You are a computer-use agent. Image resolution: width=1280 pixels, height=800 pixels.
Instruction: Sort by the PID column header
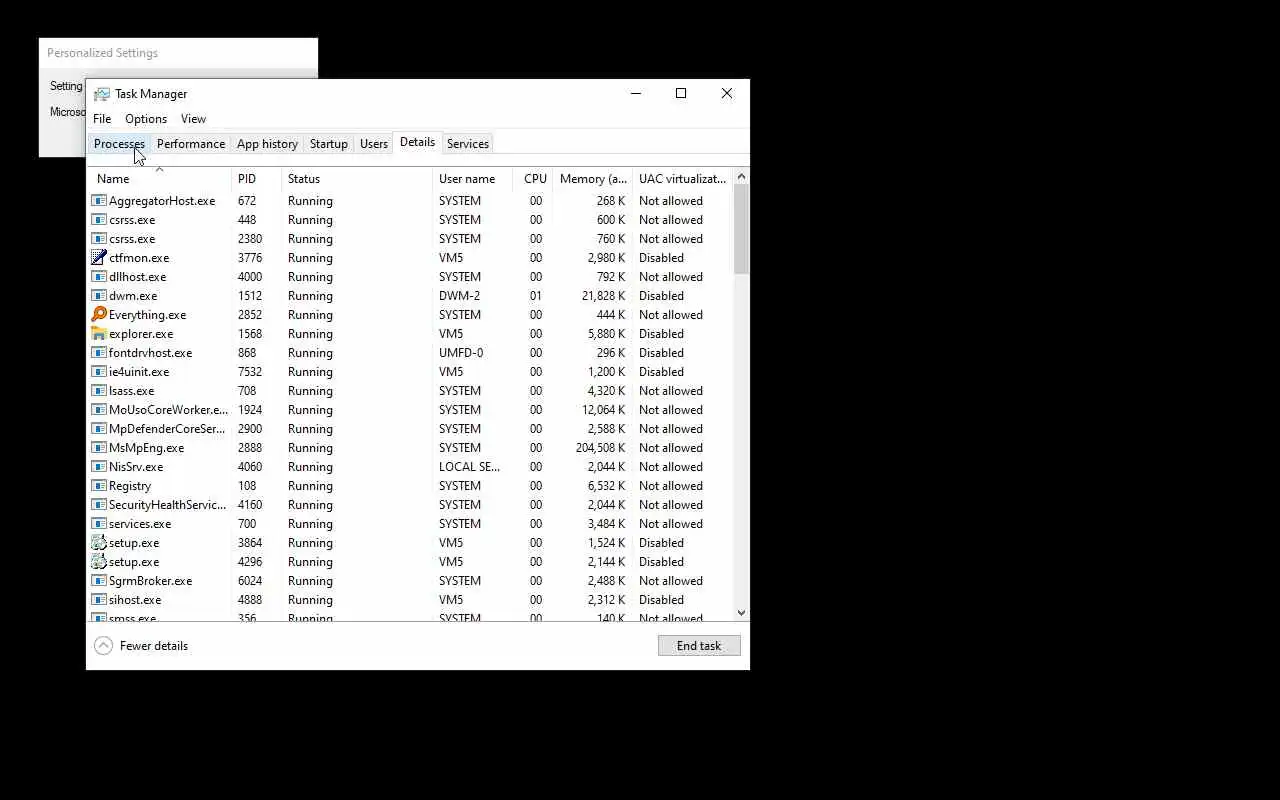256,179
